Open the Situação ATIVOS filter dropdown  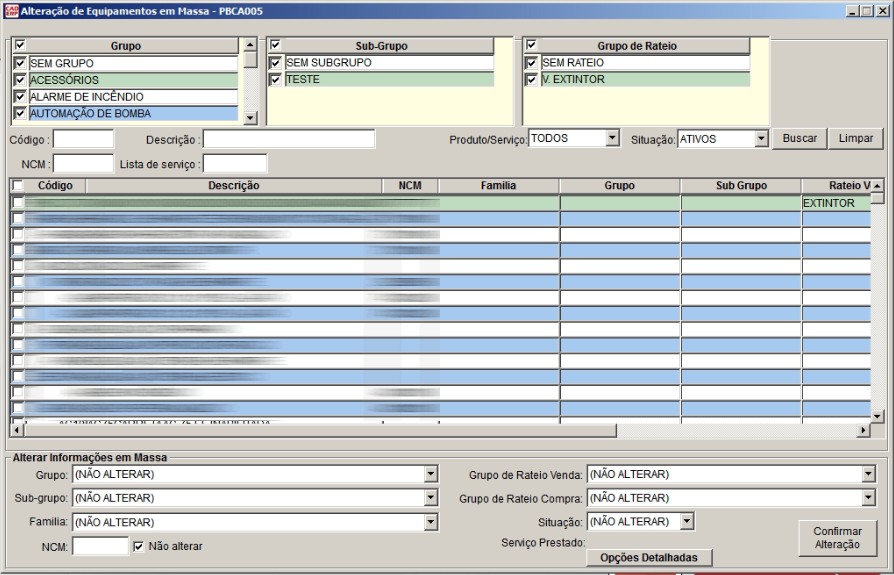tap(761, 138)
